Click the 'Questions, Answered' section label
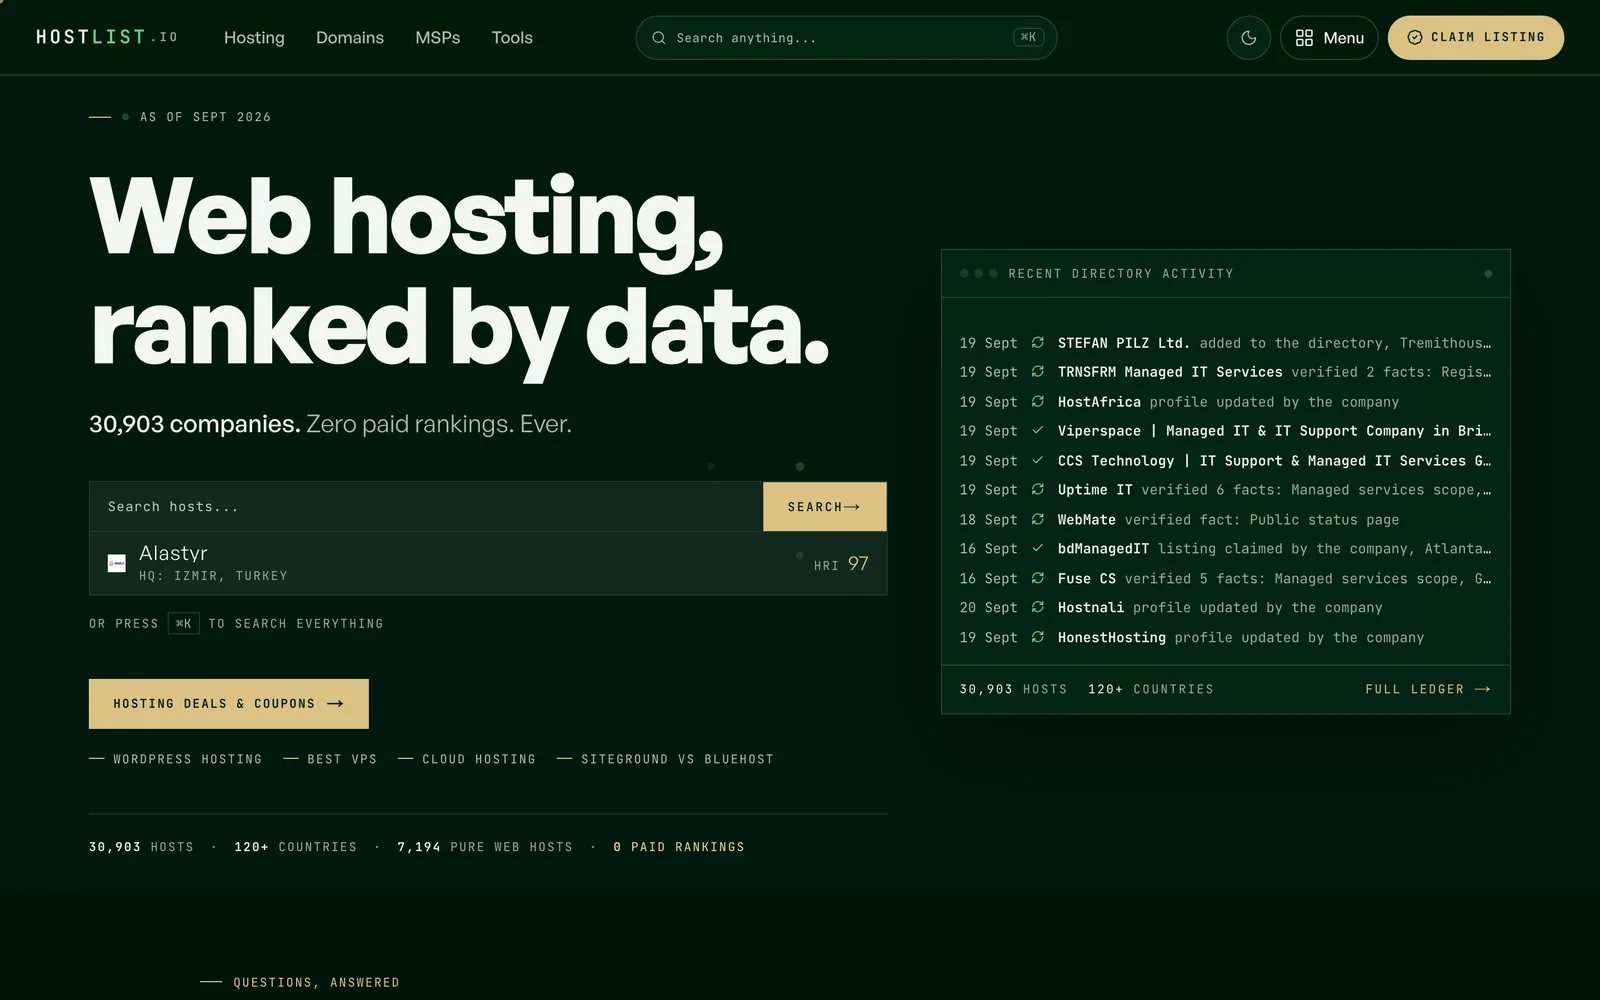This screenshot has width=1600, height=1000. (x=316, y=983)
